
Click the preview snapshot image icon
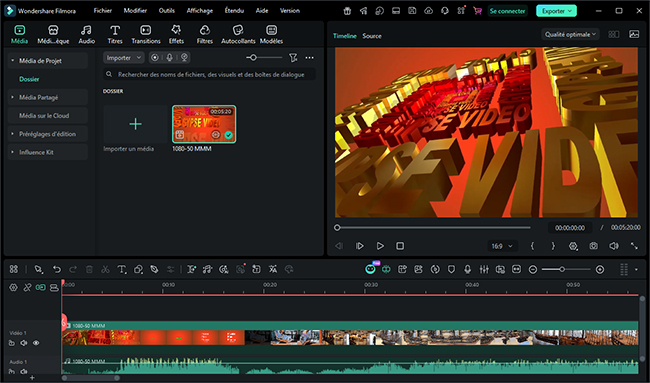pyautogui.click(x=634, y=34)
